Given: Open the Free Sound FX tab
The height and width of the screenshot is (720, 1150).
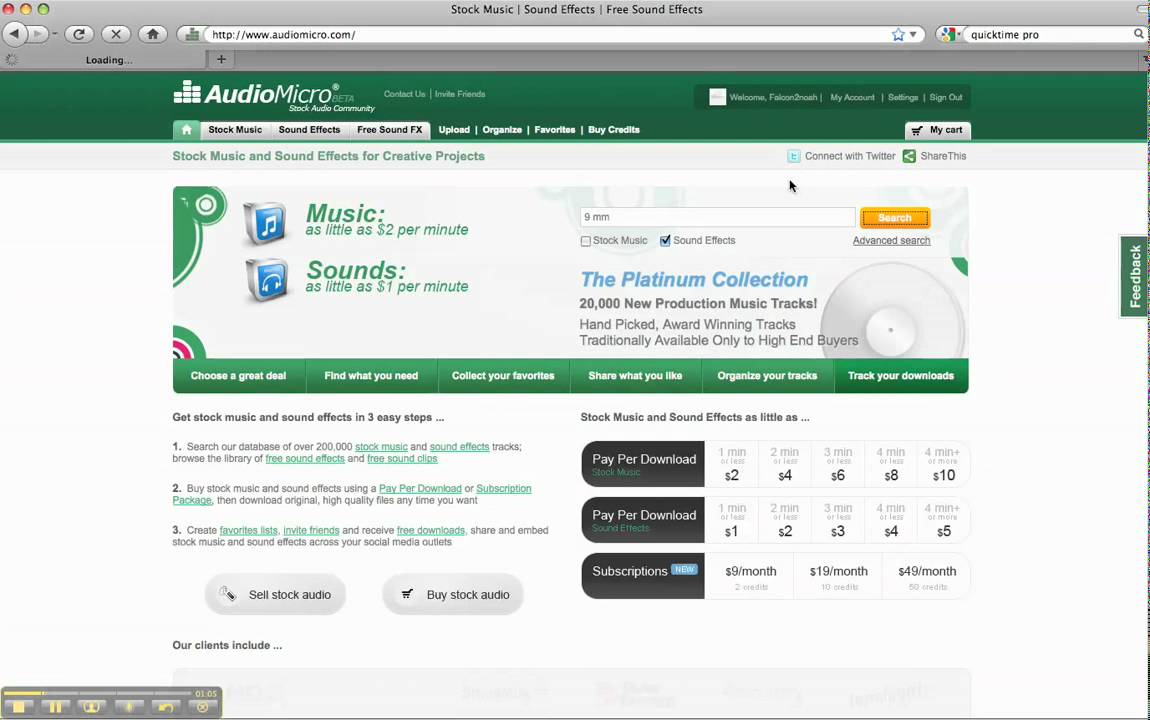Looking at the screenshot, I should (389, 130).
